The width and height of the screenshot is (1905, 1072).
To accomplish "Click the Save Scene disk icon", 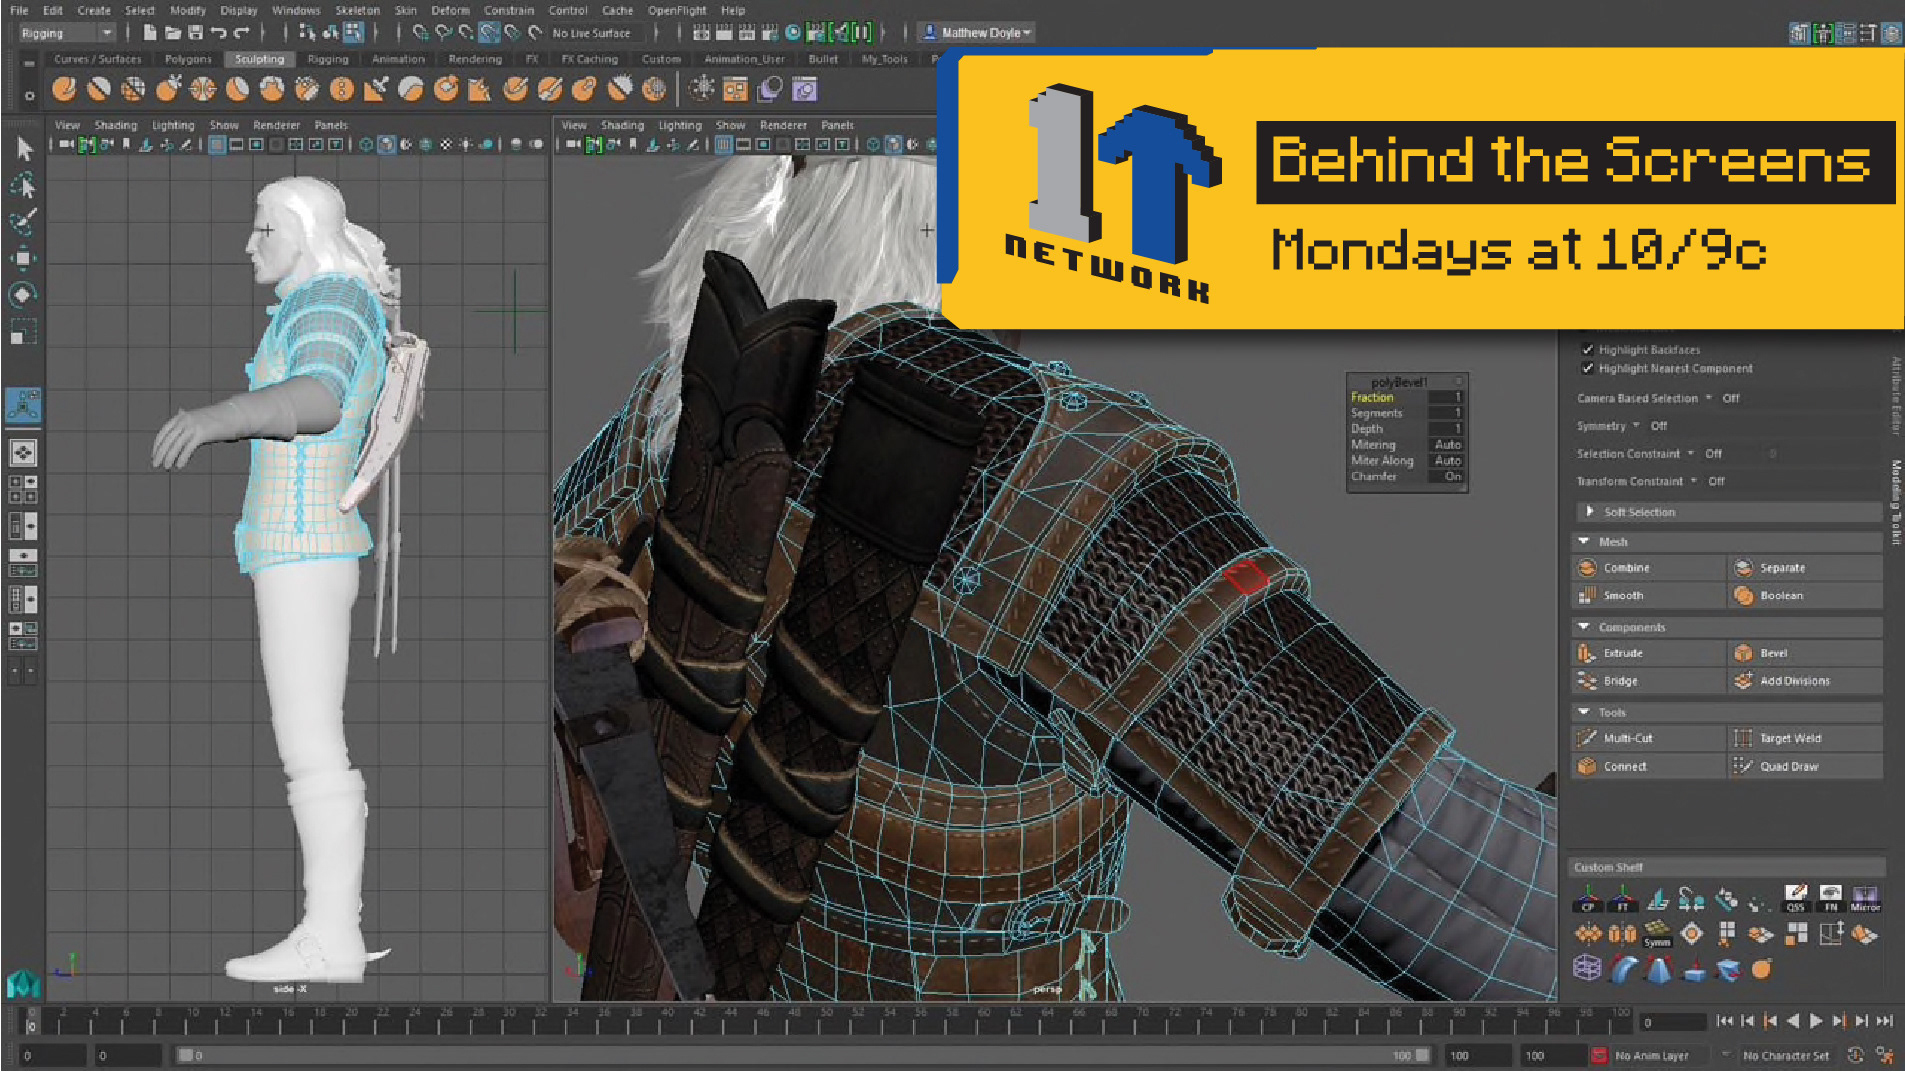I will tap(196, 33).
